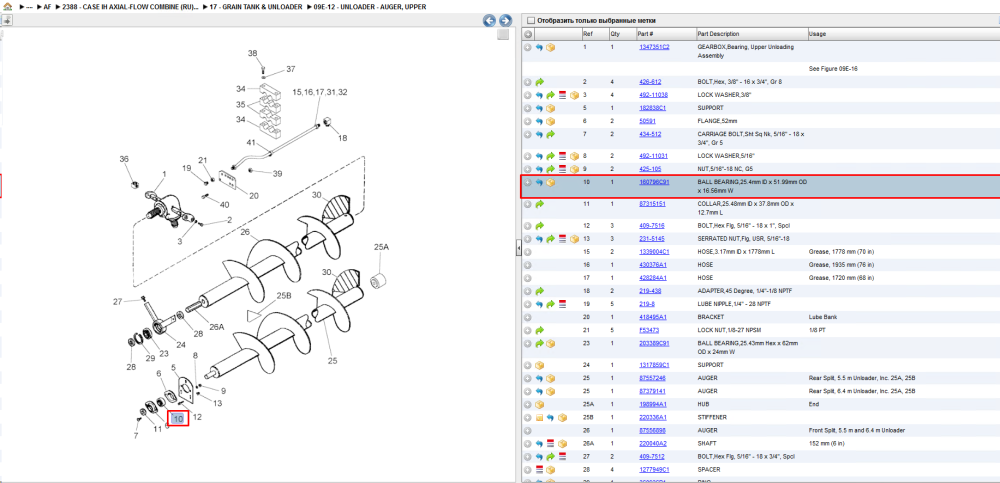The image size is (1000, 483).
Task: Open breadcrumb '17 - GRAIN TANK & UNLOADER'
Action: tap(256, 6)
